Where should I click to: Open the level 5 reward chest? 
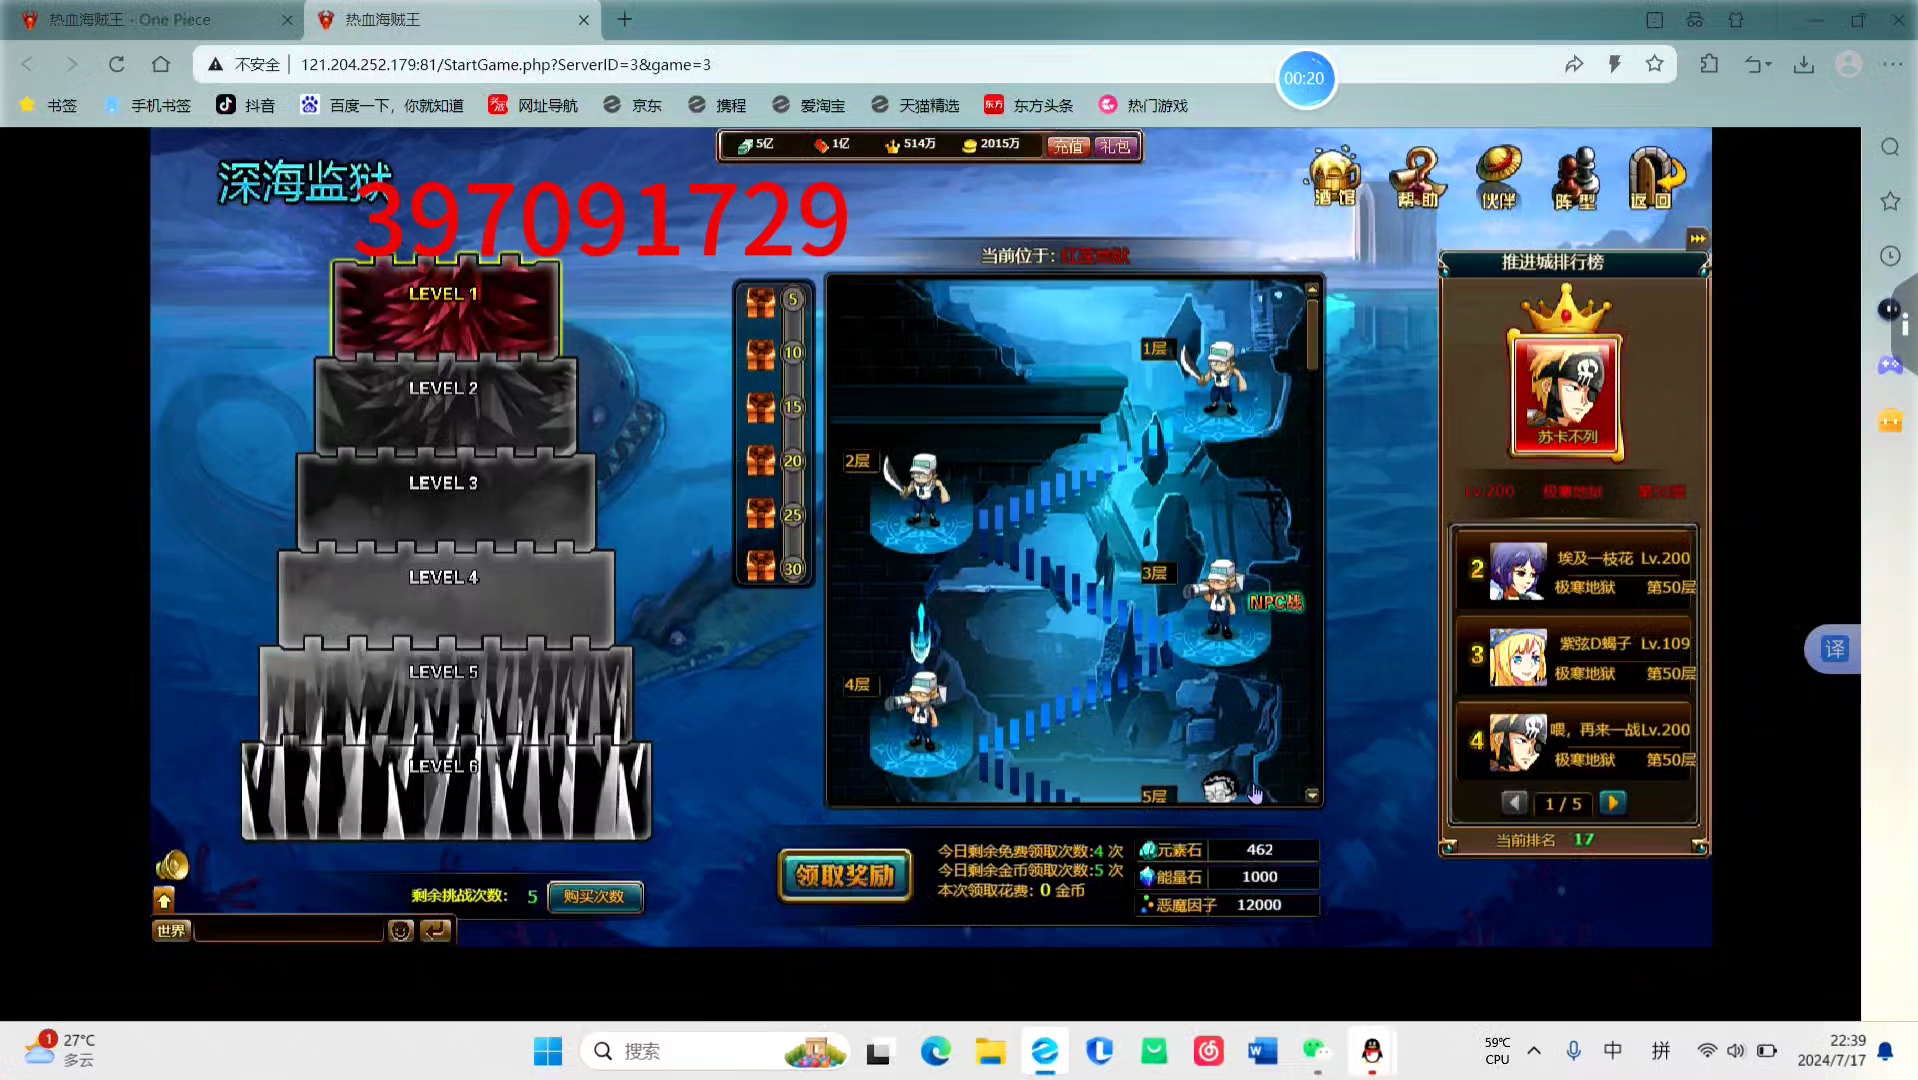coord(762,300)
